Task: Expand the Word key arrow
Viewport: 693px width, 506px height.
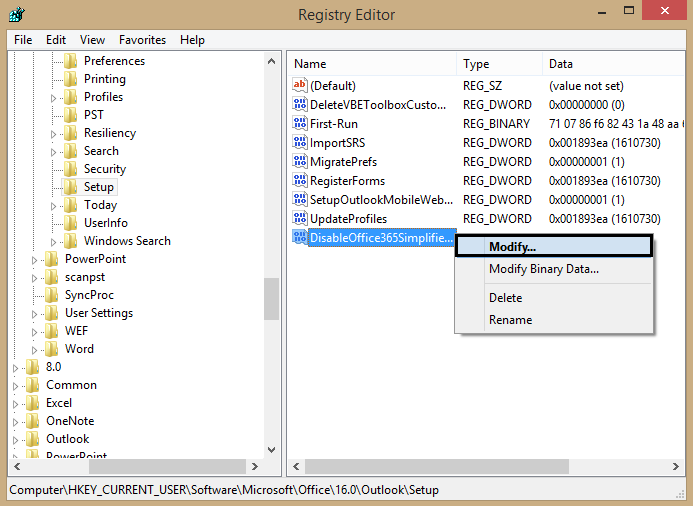Action: tap(34, 350)
